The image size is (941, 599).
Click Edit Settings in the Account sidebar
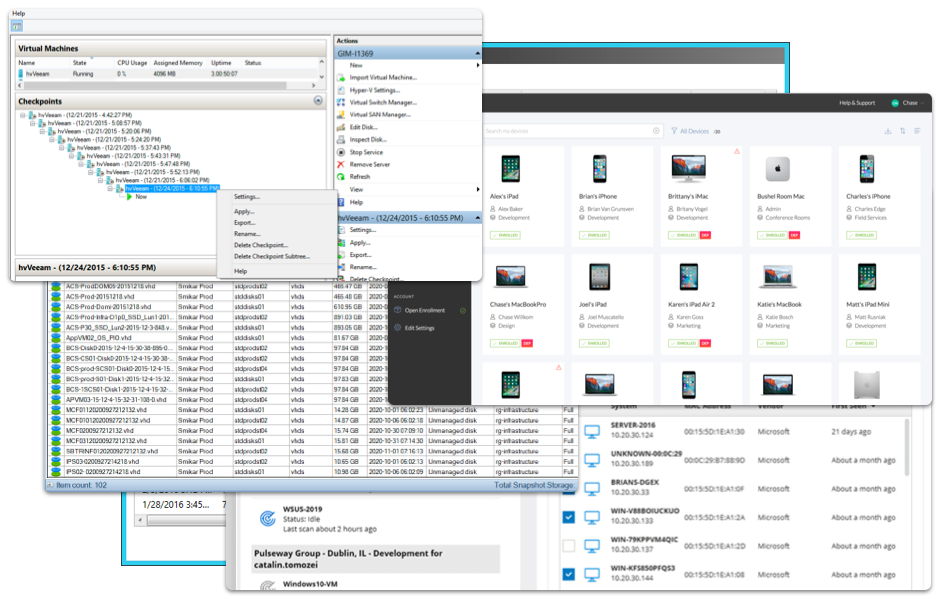coord(419,328)
